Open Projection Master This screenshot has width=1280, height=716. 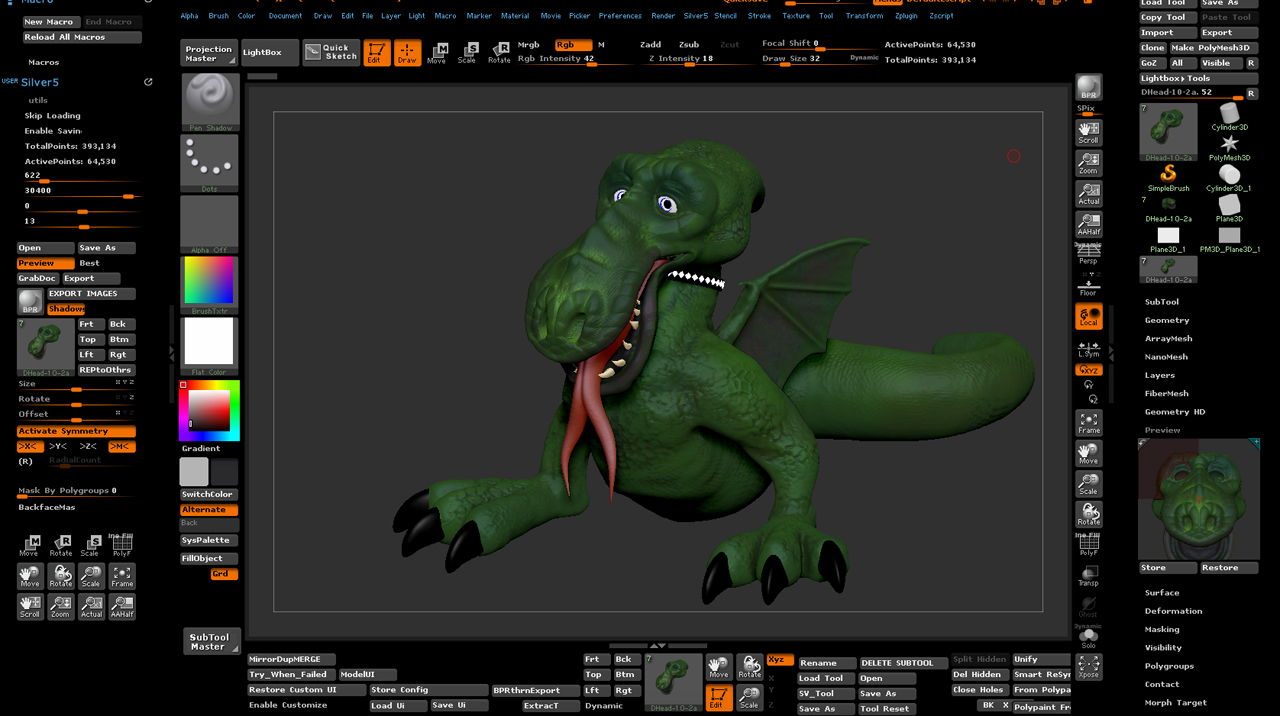pyautogui.click(x=209, y=53)
